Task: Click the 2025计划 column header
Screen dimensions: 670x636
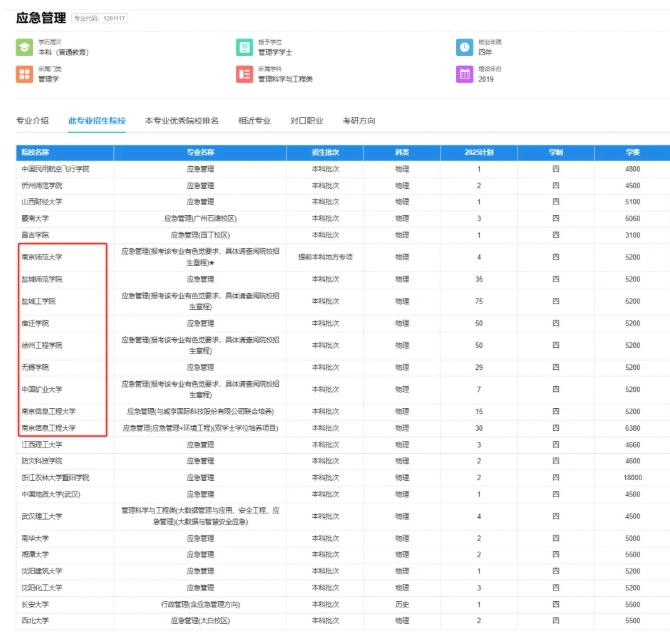Action: tap(479, 152)
